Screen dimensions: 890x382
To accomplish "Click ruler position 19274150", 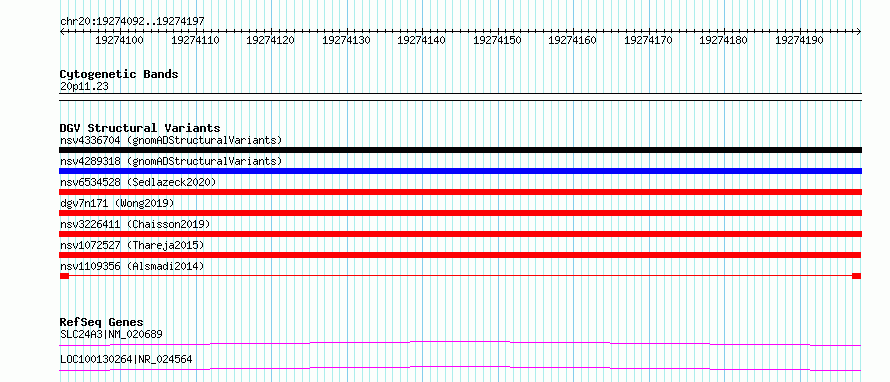I will (497, 40).
